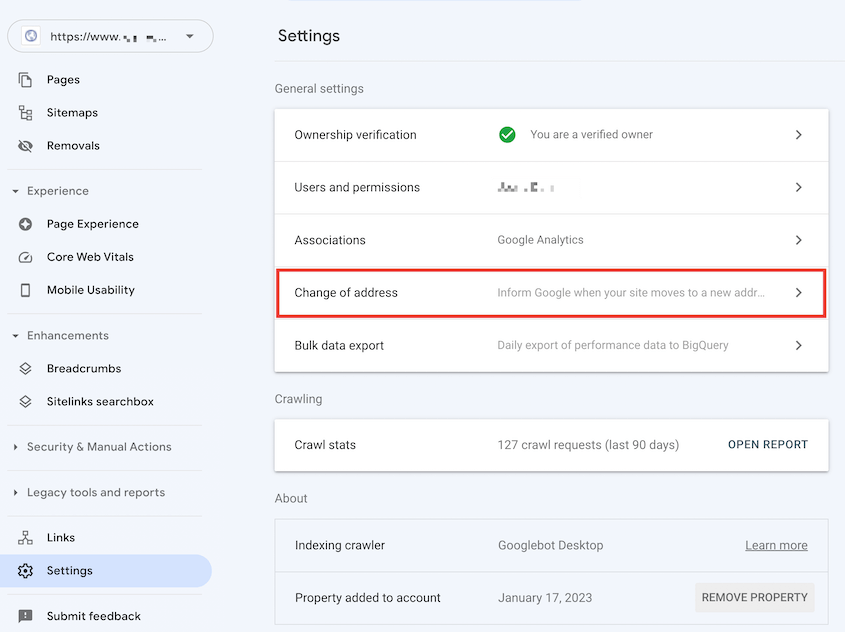The width and height of the screenshot is (845, 632).
Task: Click the Mobile Usability phone icon
Action: point(24,289)
